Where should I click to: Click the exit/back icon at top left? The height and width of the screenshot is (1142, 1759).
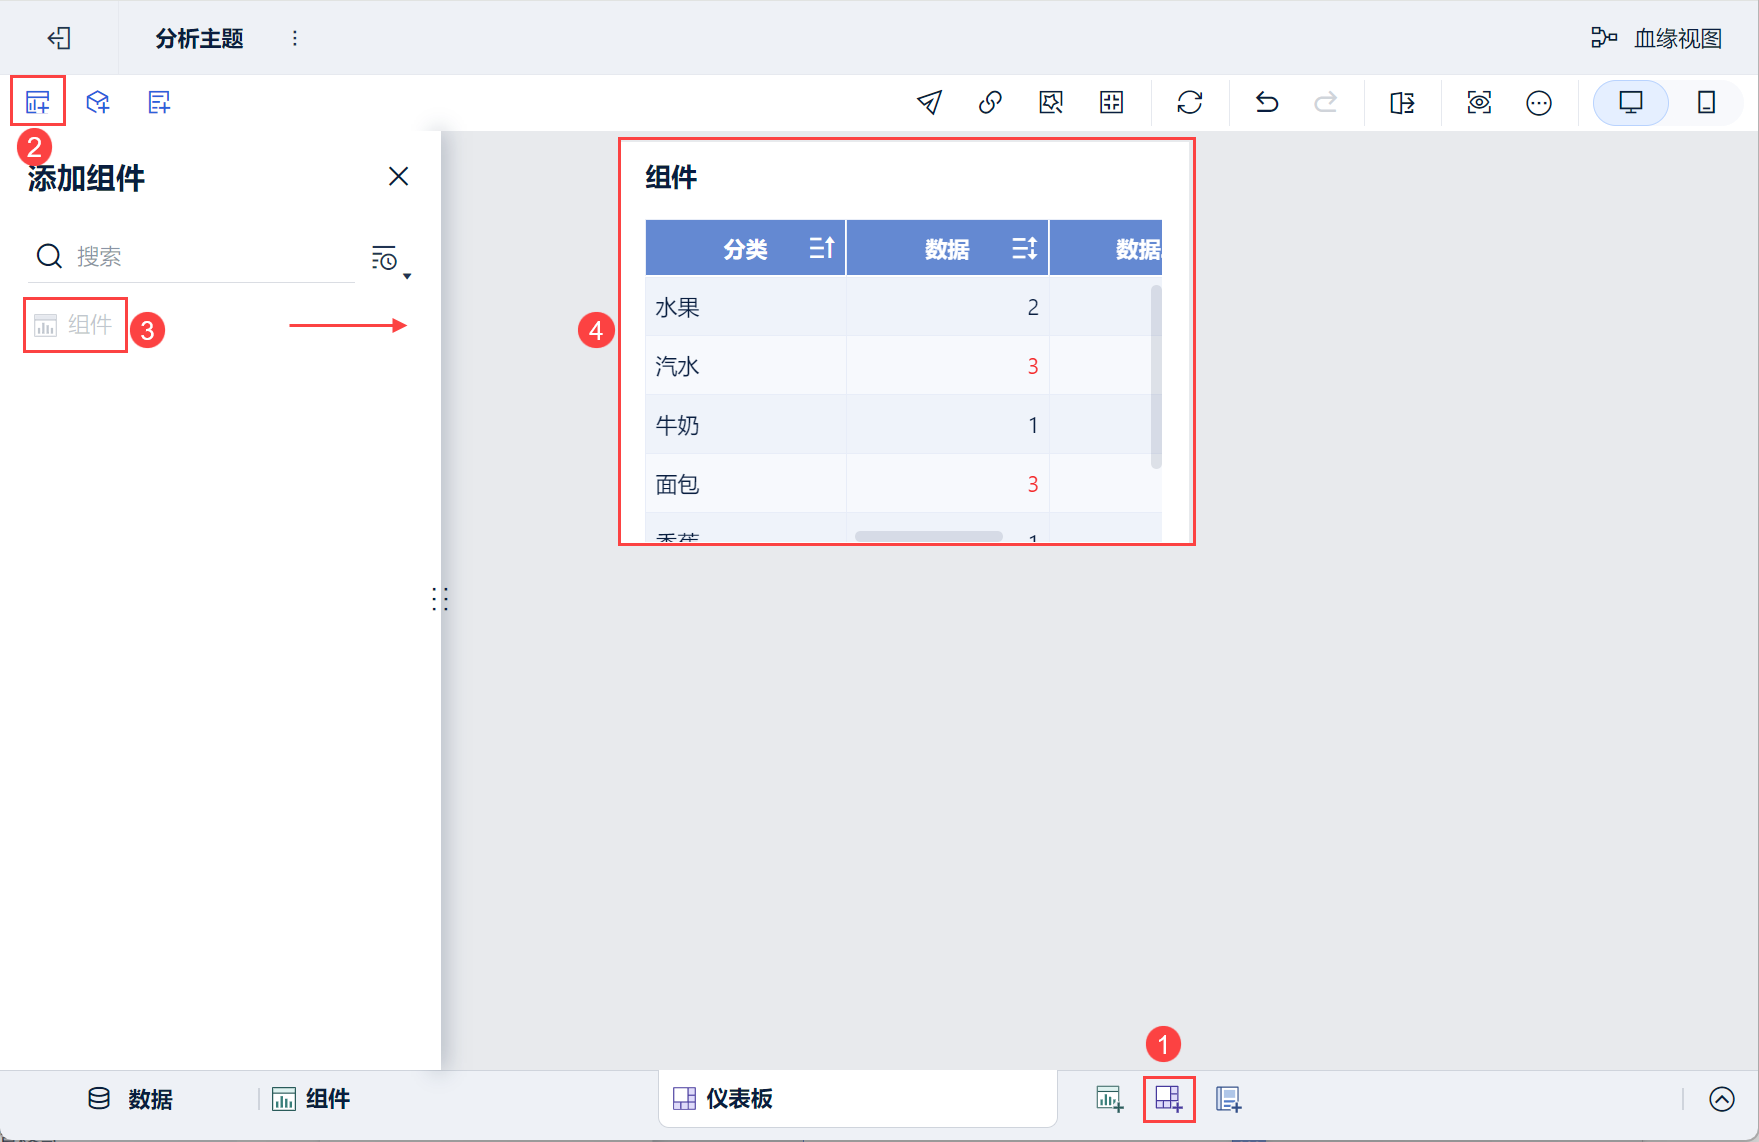59,38
